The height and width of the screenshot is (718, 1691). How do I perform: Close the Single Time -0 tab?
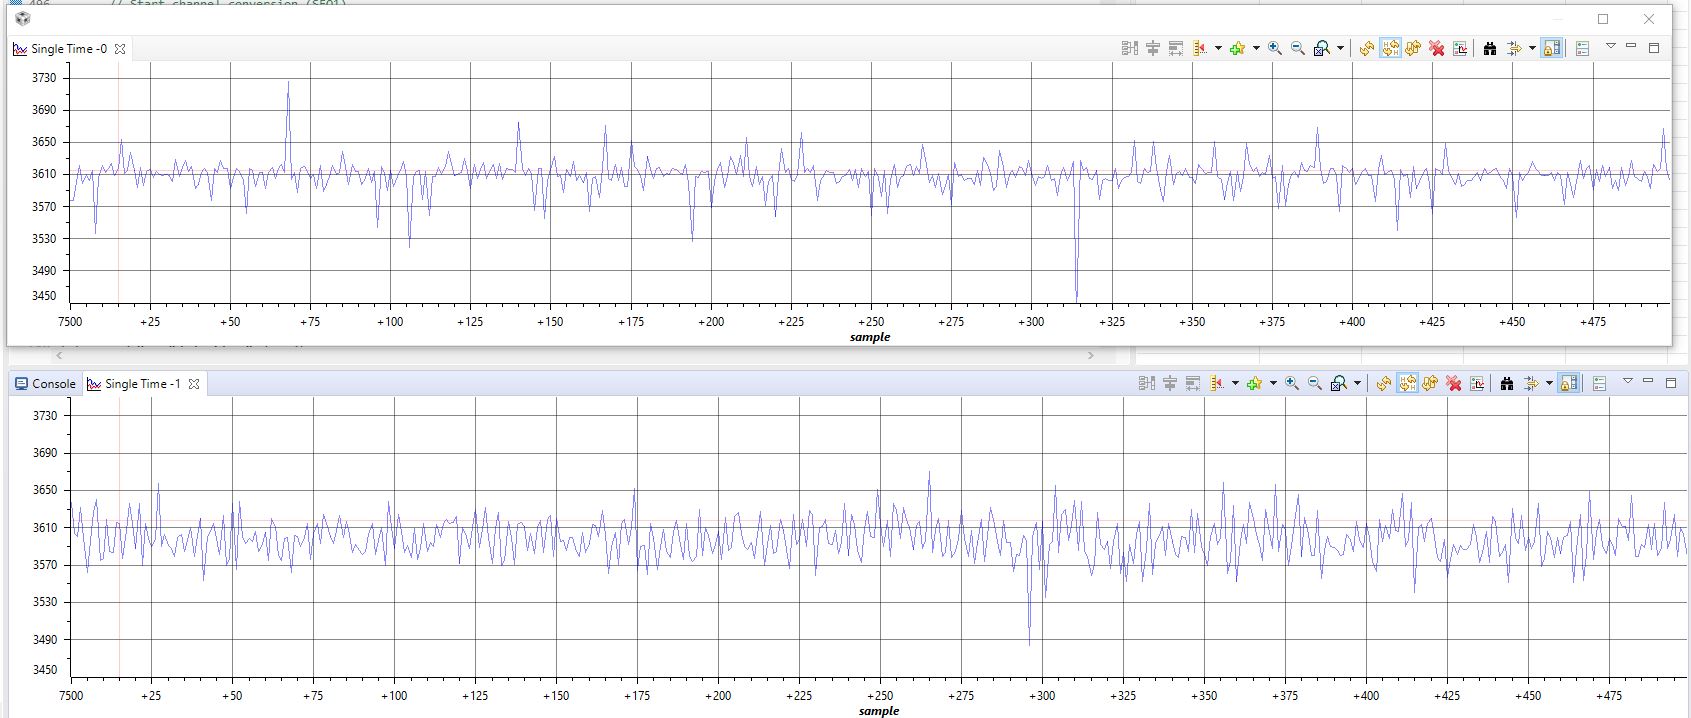(120, 49)
